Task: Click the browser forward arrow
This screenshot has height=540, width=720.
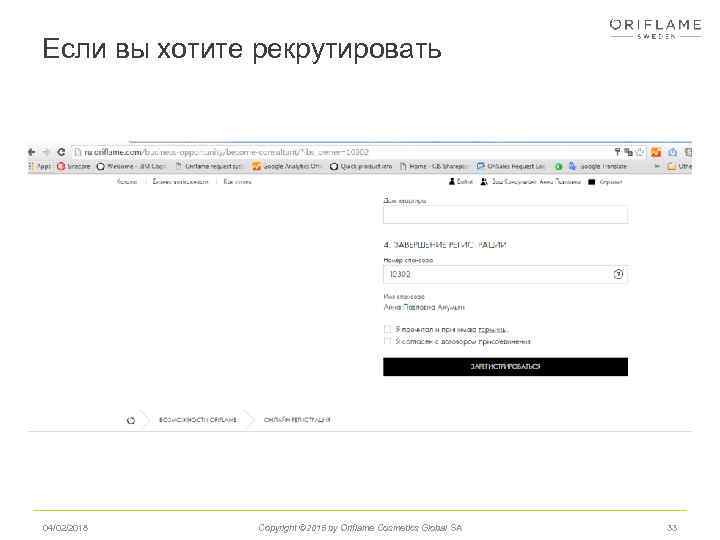Action: (x=46, y=152)
